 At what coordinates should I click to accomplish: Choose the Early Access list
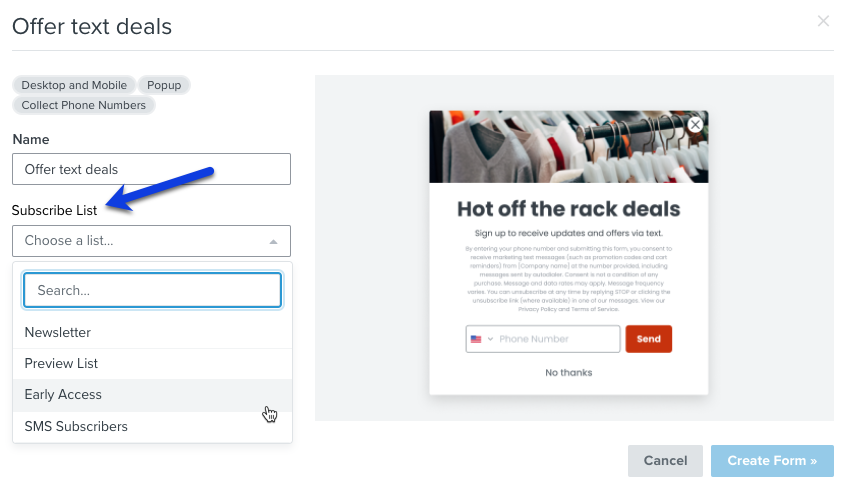[x=153, y=395]
